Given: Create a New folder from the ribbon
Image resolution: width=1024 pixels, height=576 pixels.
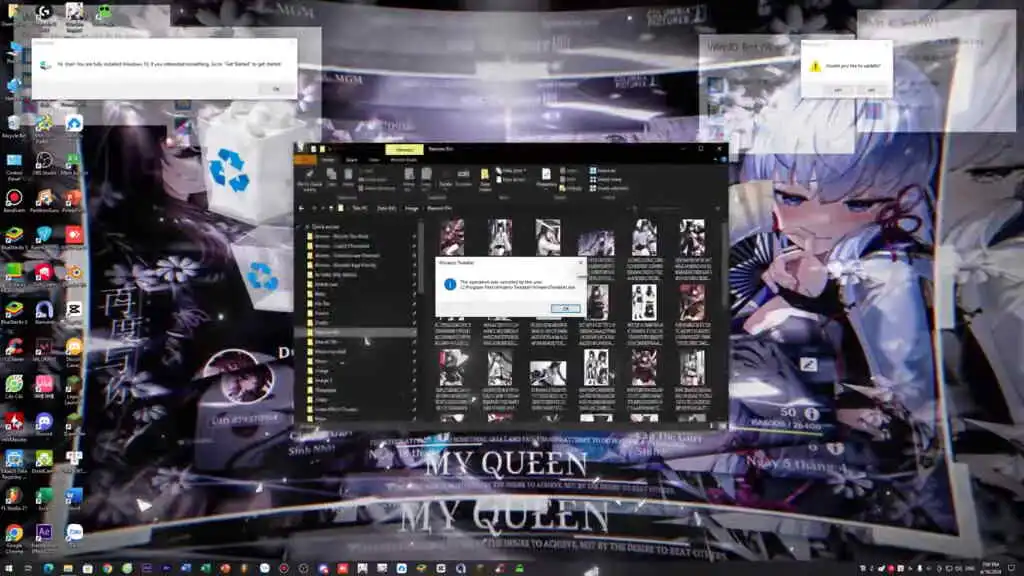Looking at the screenshot, I should coord(485,180).
